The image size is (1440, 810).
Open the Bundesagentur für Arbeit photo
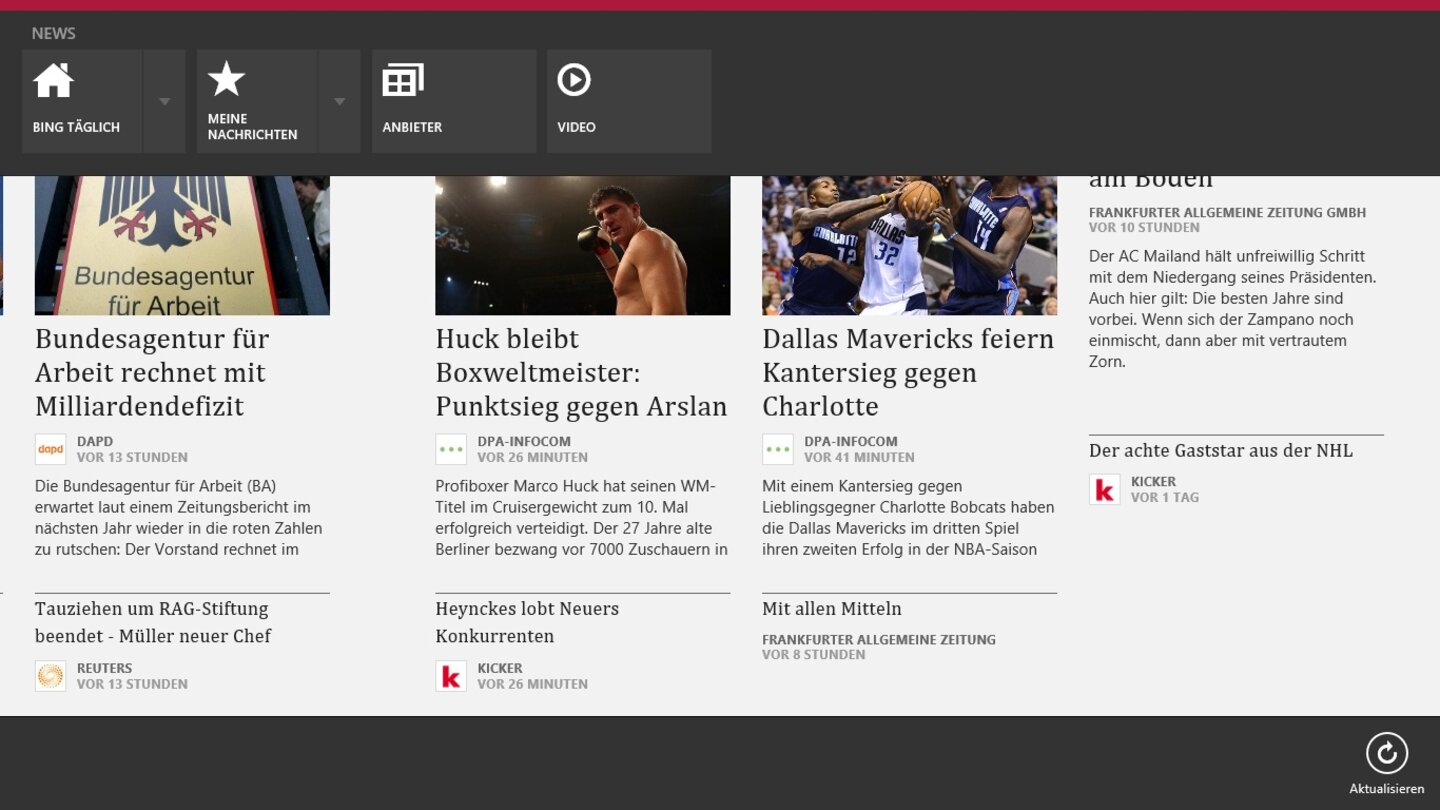pos(182,246)
